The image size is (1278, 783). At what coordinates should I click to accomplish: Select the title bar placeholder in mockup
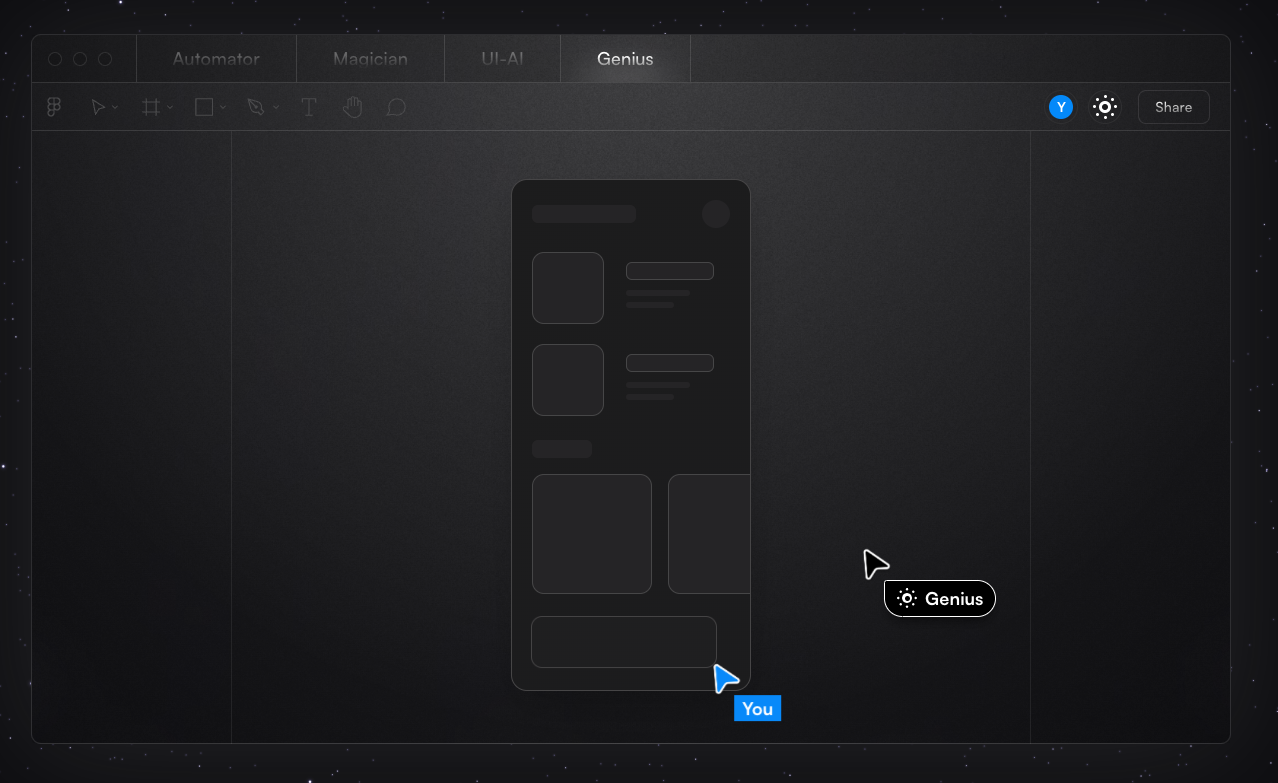coord(584,214)
